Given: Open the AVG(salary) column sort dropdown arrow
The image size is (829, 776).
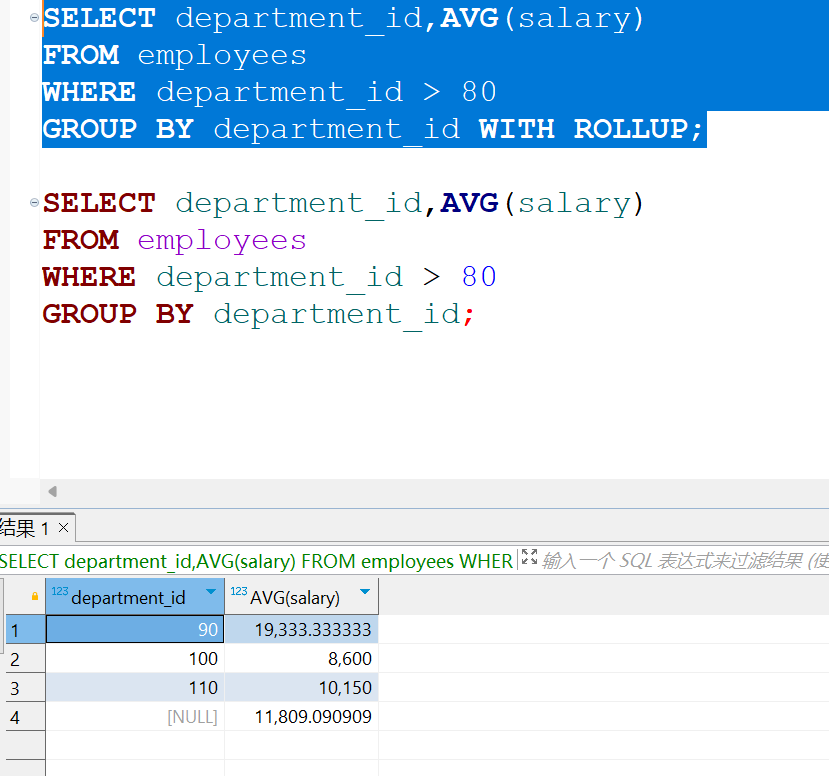Looking at the screenshot, I should coord(365,593).
